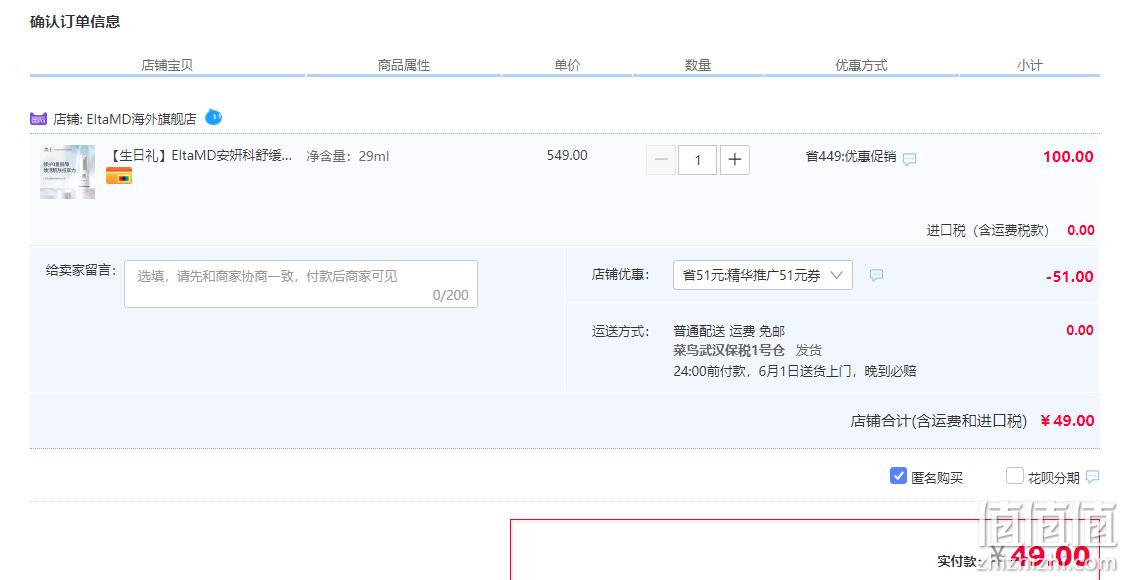Open the 省51元:精华推广51元券 dropdown
Screen dimensions: 1126x580
coord(763,275)
